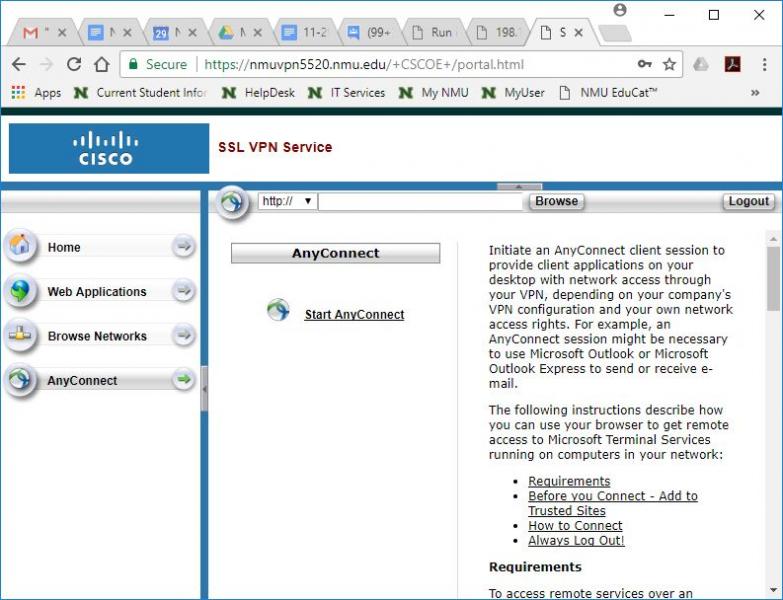Click the icon beside Start AnyConnect
This screenshot has width=783, height=600.
pos(278,310)
